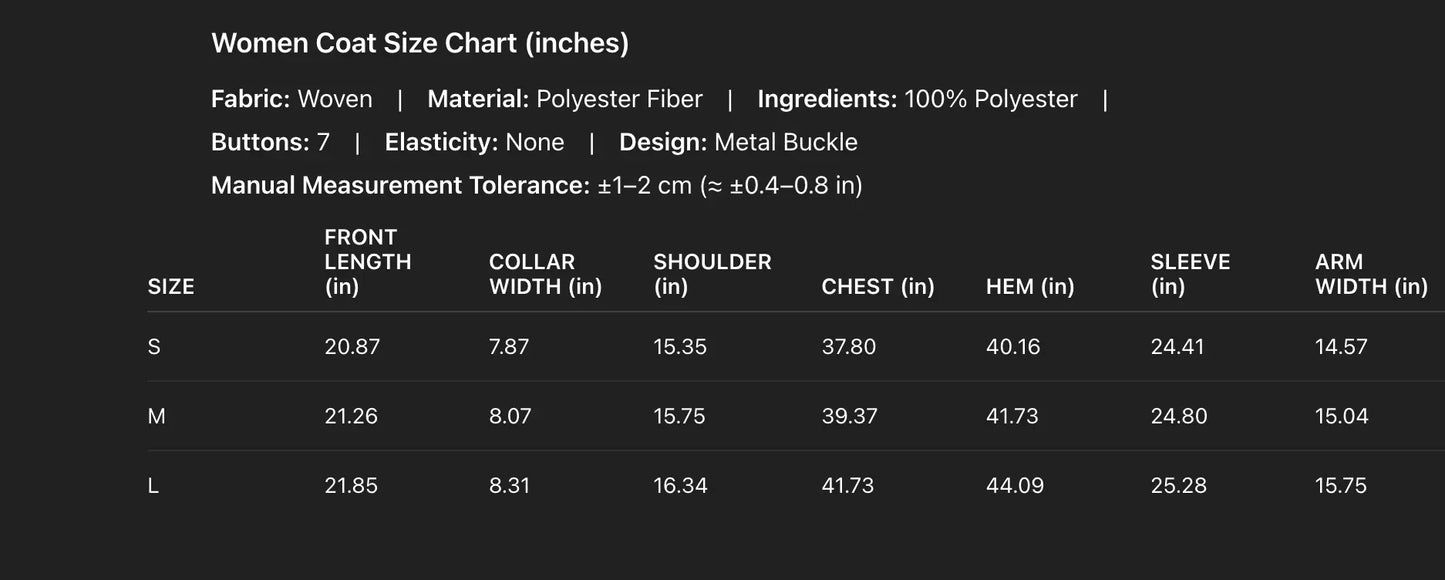The width and height of the screenshot is (1445, 580).
Task: Select the size M row label
Action: tap(156, 416)
